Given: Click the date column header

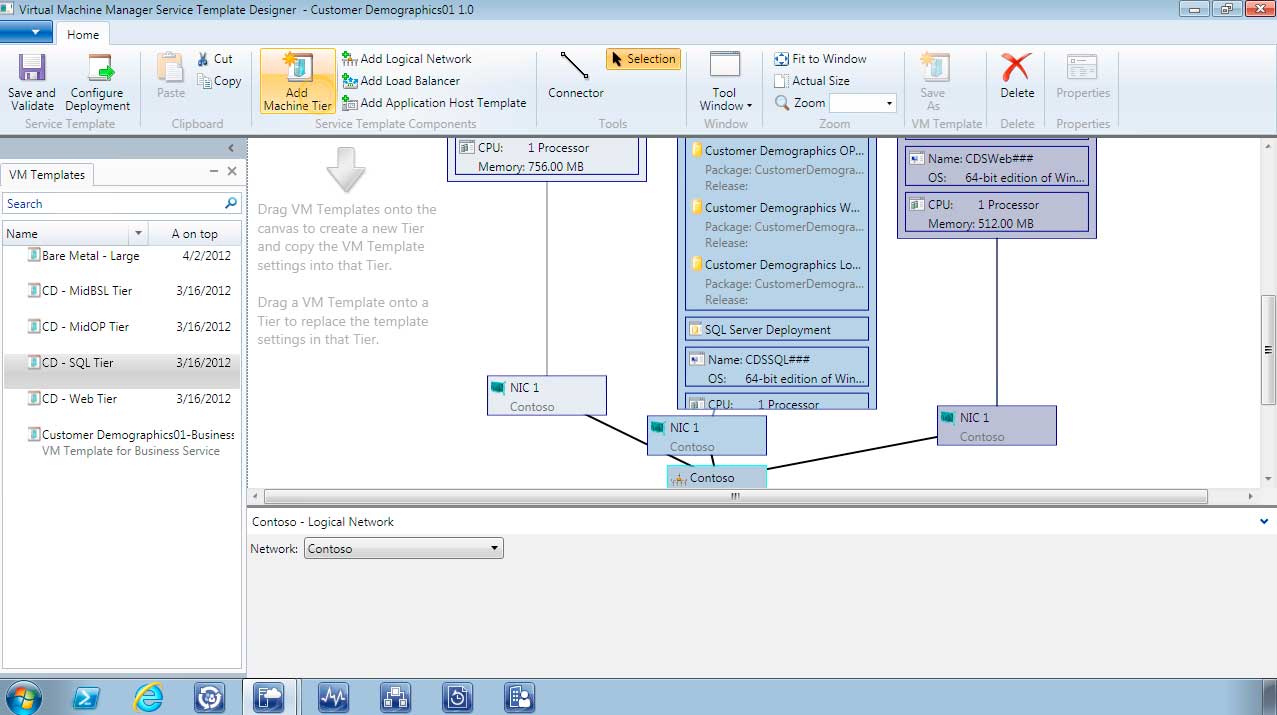Looking at the screenshot, I should (194, 234).
